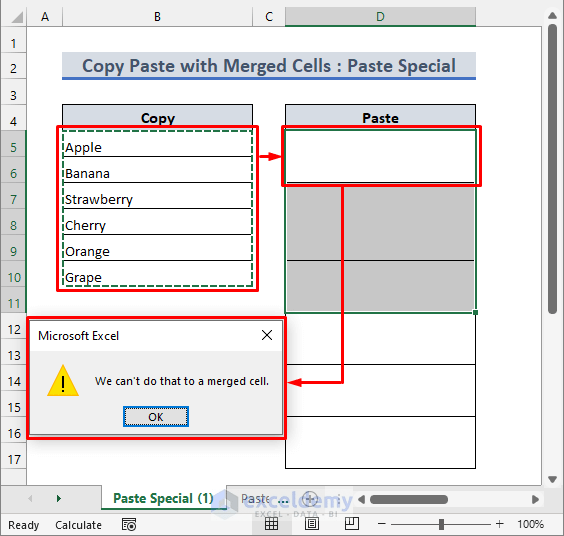This screenshot has height=536, width=564.
Task: Click the previous sheet navigation arrow
Action: [30, 499]
